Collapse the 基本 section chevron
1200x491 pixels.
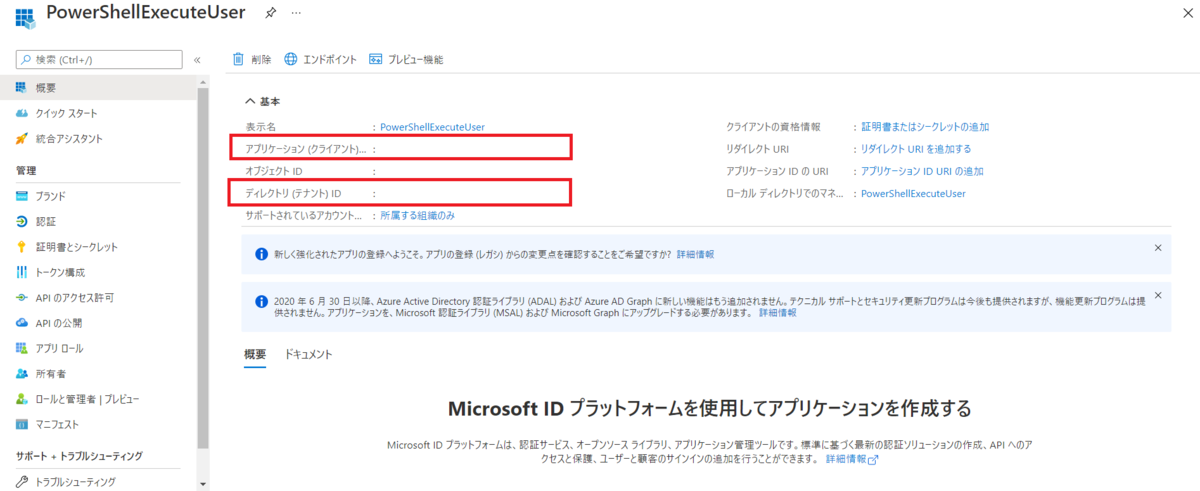click(x=250, y=102)
